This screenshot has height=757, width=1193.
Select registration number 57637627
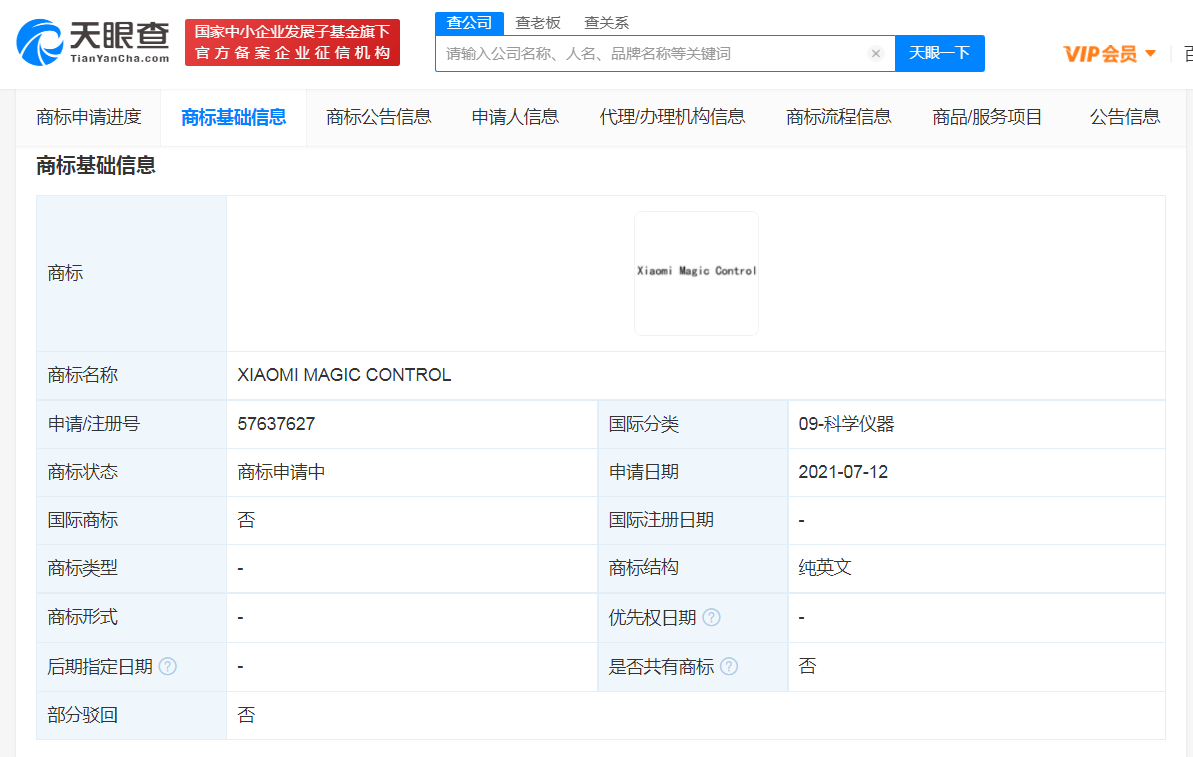click(x=276, y=424)
